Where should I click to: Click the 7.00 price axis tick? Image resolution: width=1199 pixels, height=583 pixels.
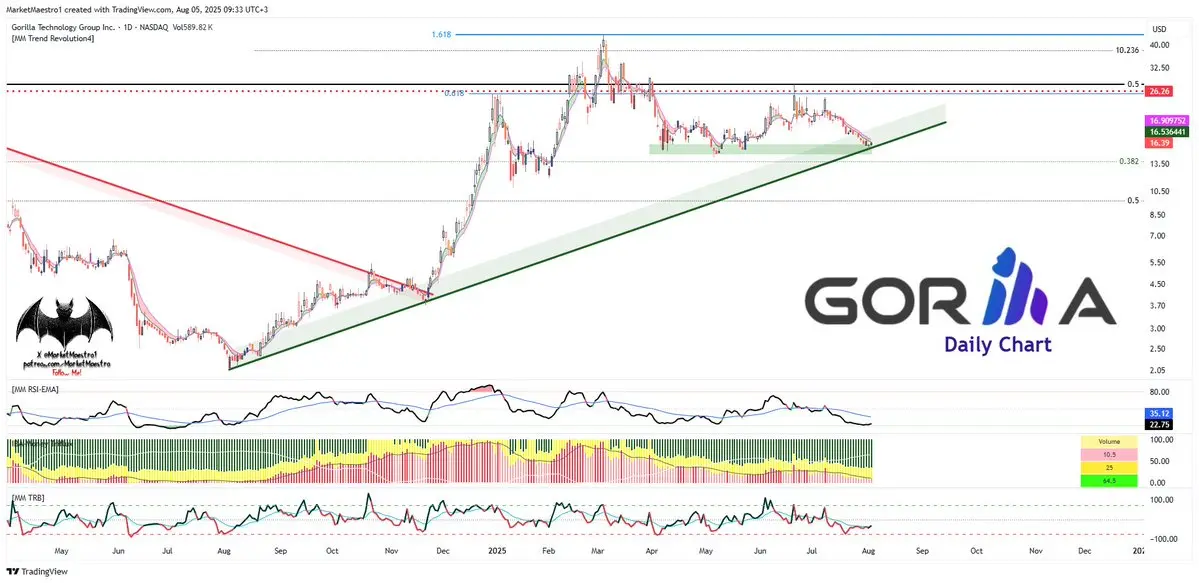1159,236
